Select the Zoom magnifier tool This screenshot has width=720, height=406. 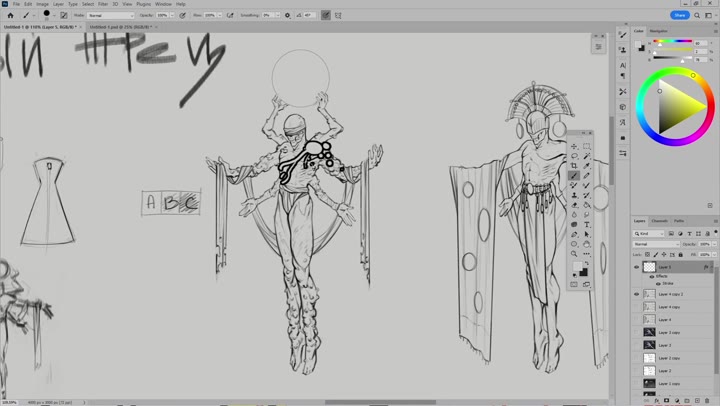574,254
